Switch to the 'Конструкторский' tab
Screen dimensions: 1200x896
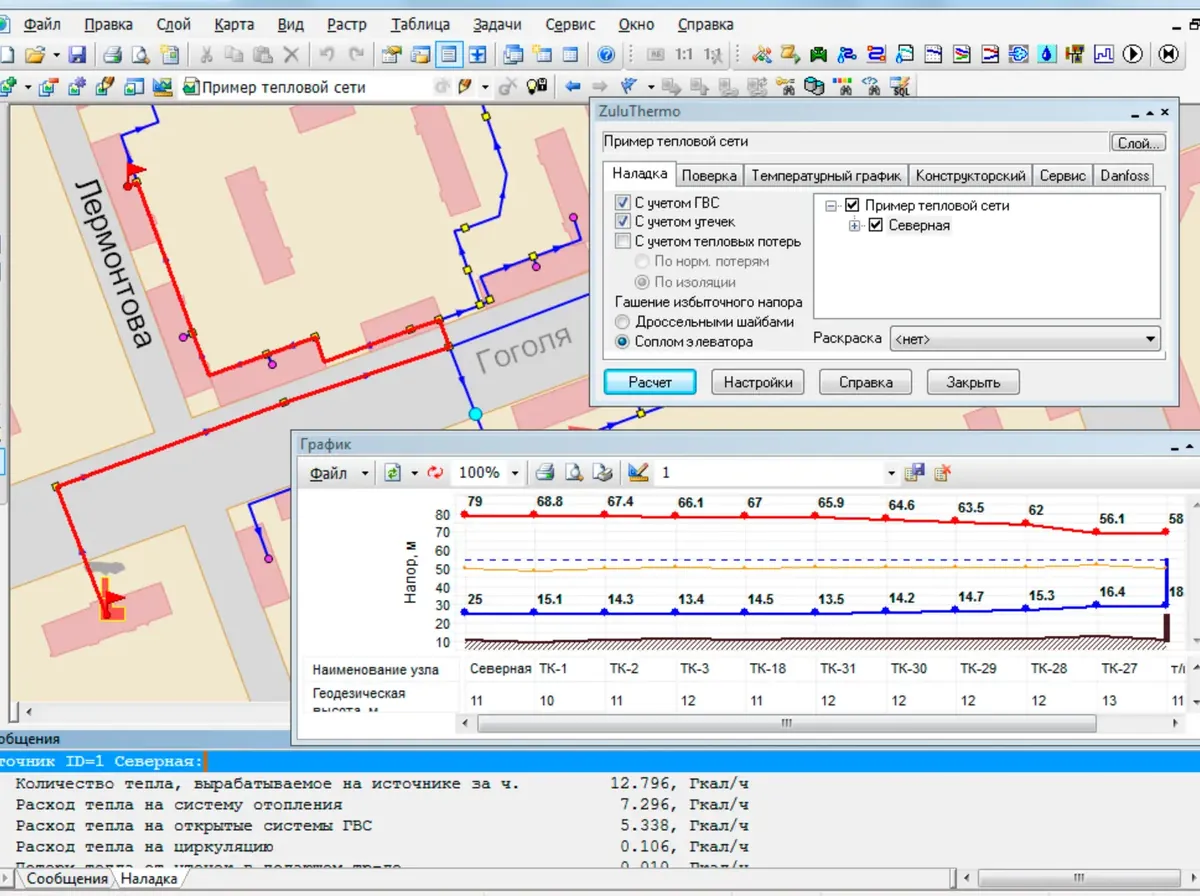pos(970,176)
